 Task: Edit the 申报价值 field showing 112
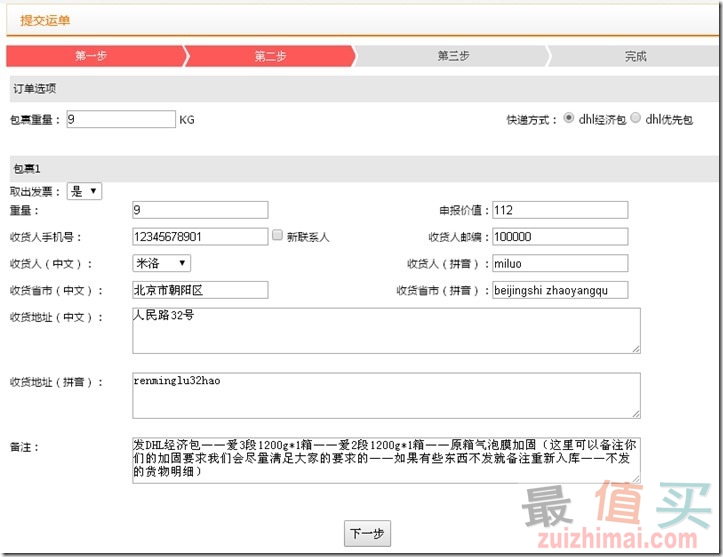[560, 210]
